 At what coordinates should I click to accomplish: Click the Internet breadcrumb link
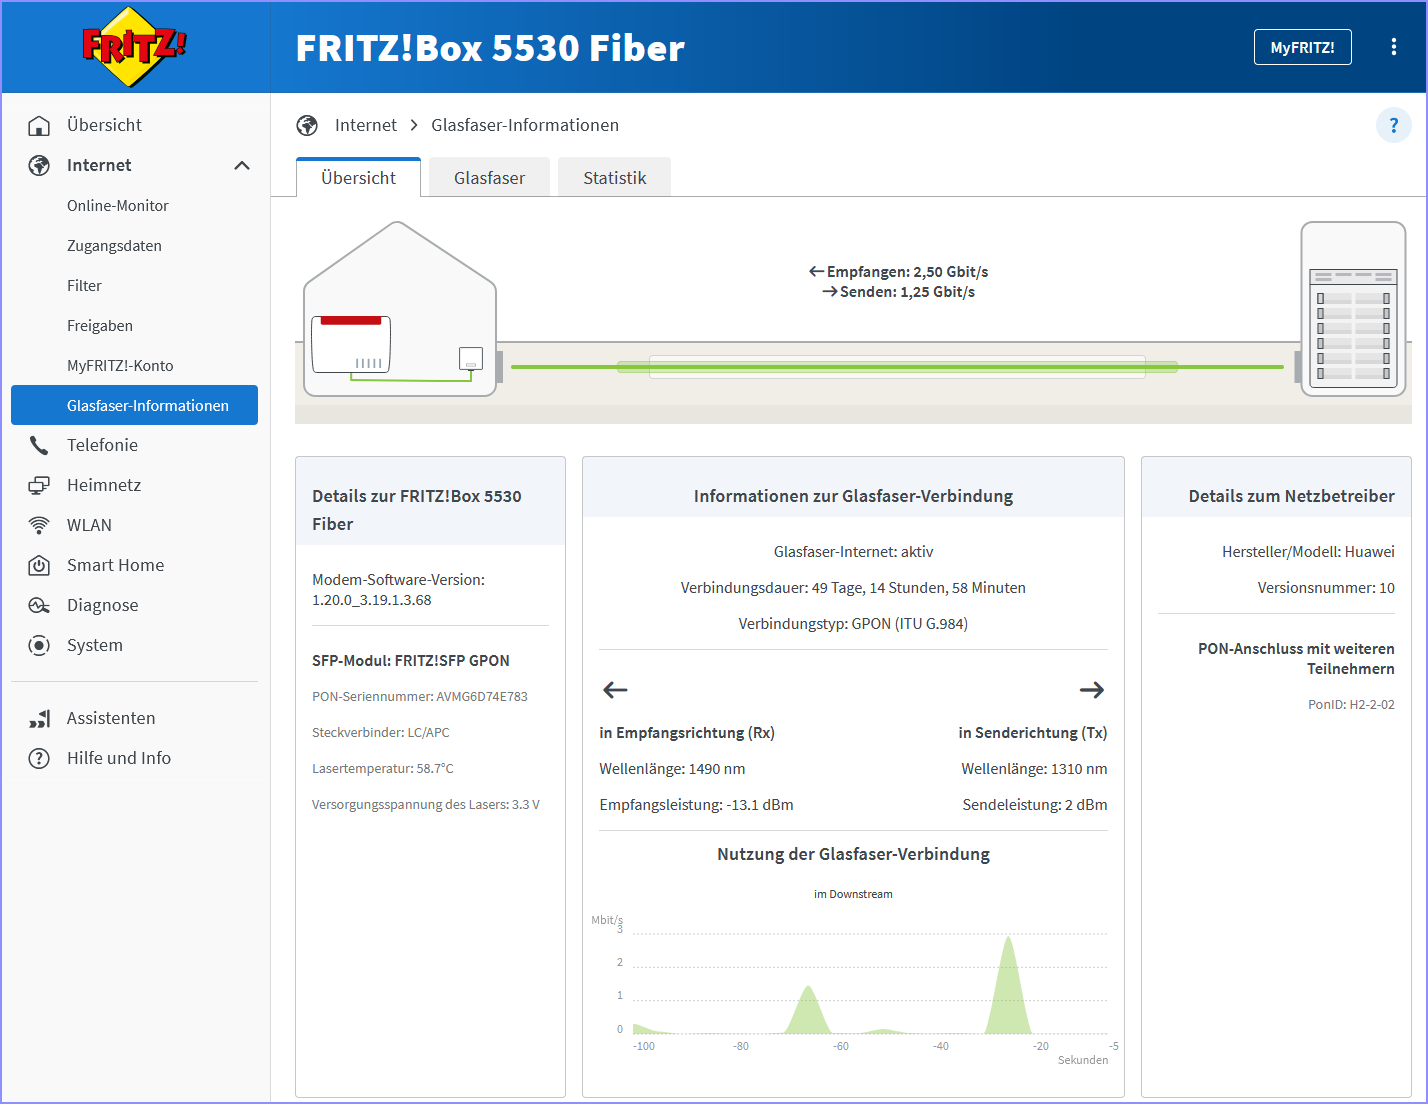pyautogui.click(x=366, y=125)
